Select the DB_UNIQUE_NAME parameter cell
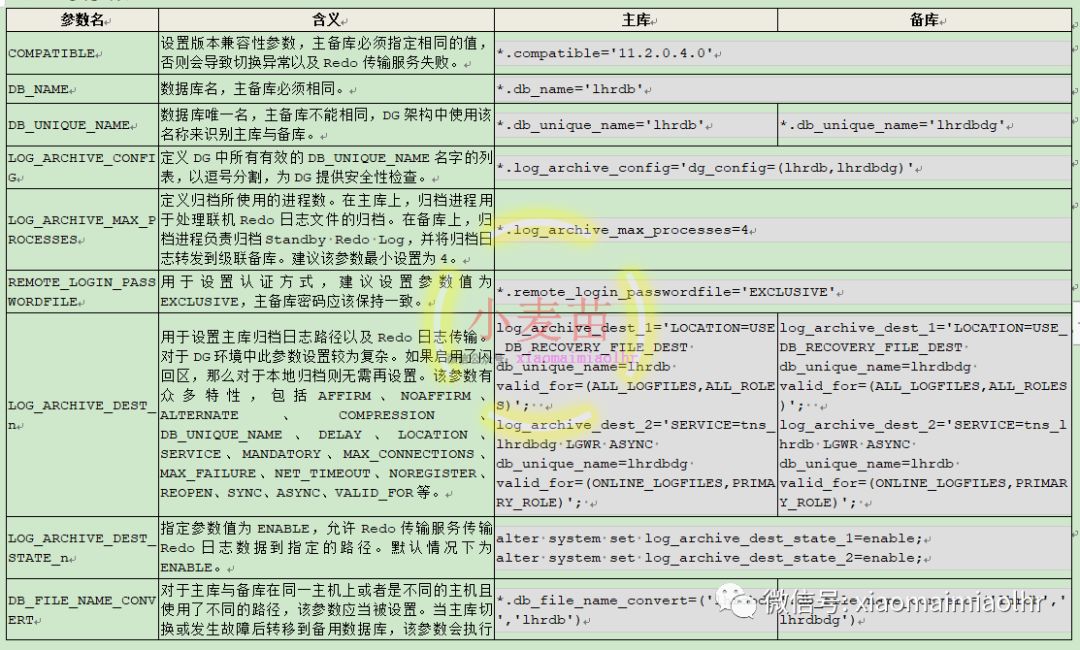This screenshot has height=650, width=1080. [x=83, y=125]
